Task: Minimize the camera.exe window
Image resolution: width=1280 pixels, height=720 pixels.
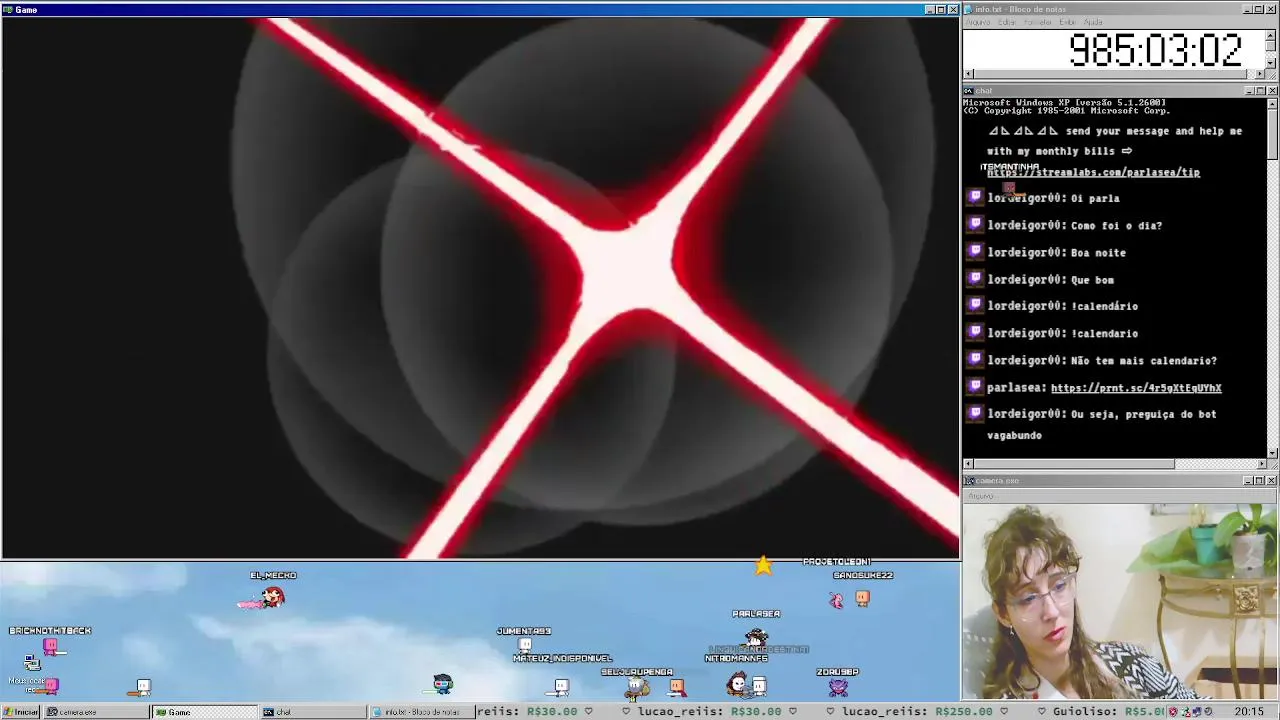Action: pos(1248,481)
